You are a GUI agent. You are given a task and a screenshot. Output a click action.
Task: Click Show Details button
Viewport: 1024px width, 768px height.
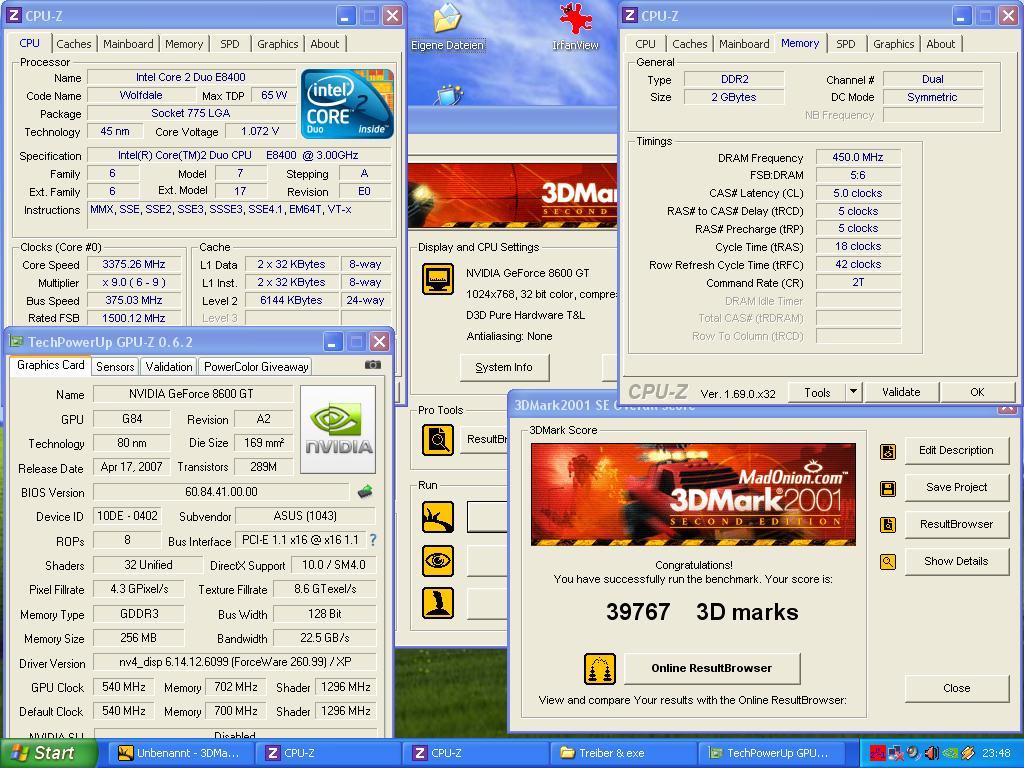(956, 561)
